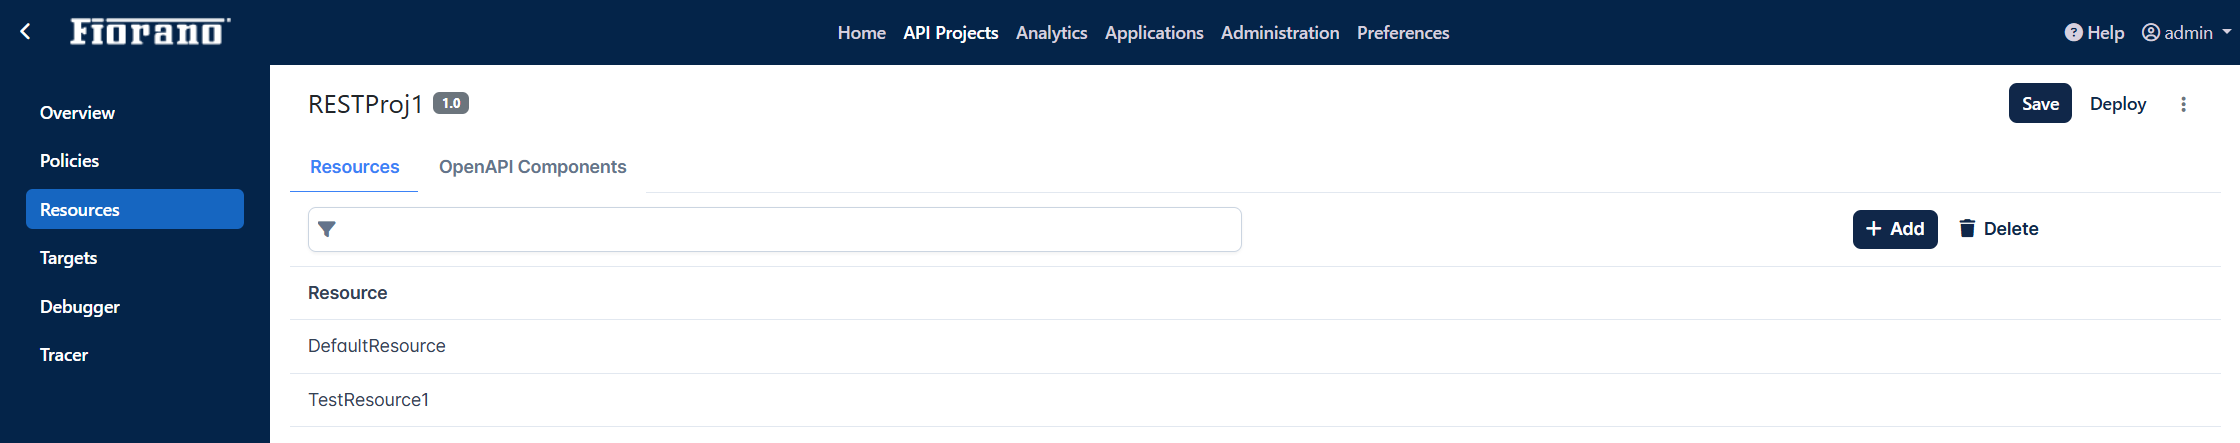Click the trash can Delete icon
This screenshot has width=2240, height=443.
coord(1966,229)
